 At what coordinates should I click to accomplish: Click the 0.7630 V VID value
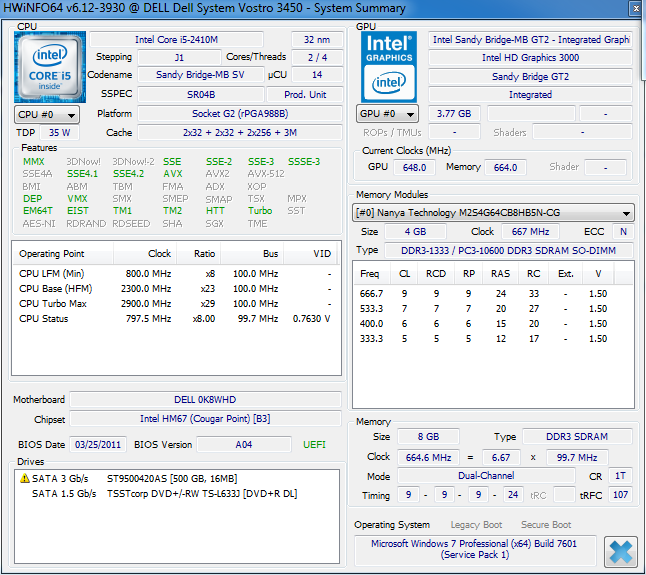(311, 318)
